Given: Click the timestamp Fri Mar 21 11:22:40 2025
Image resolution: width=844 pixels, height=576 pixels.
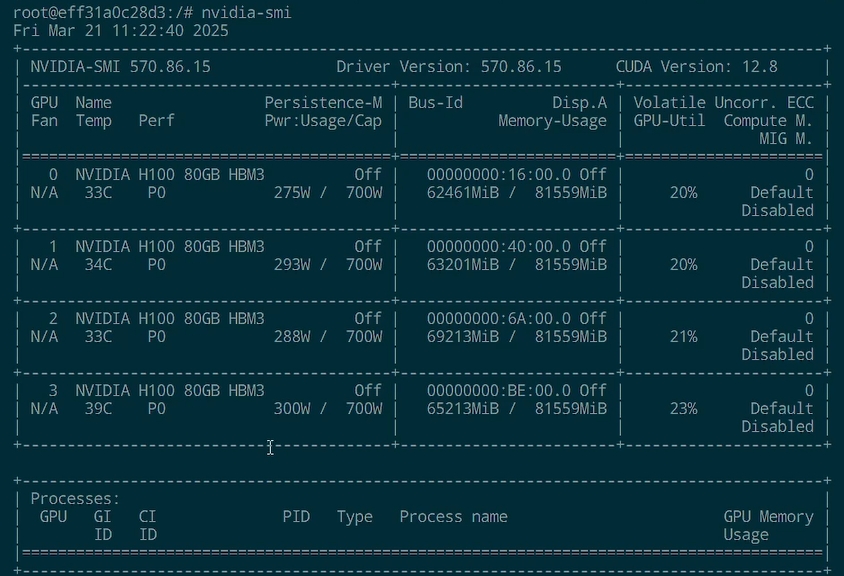Looking at the screenshot, I should (x=121, y=31).
